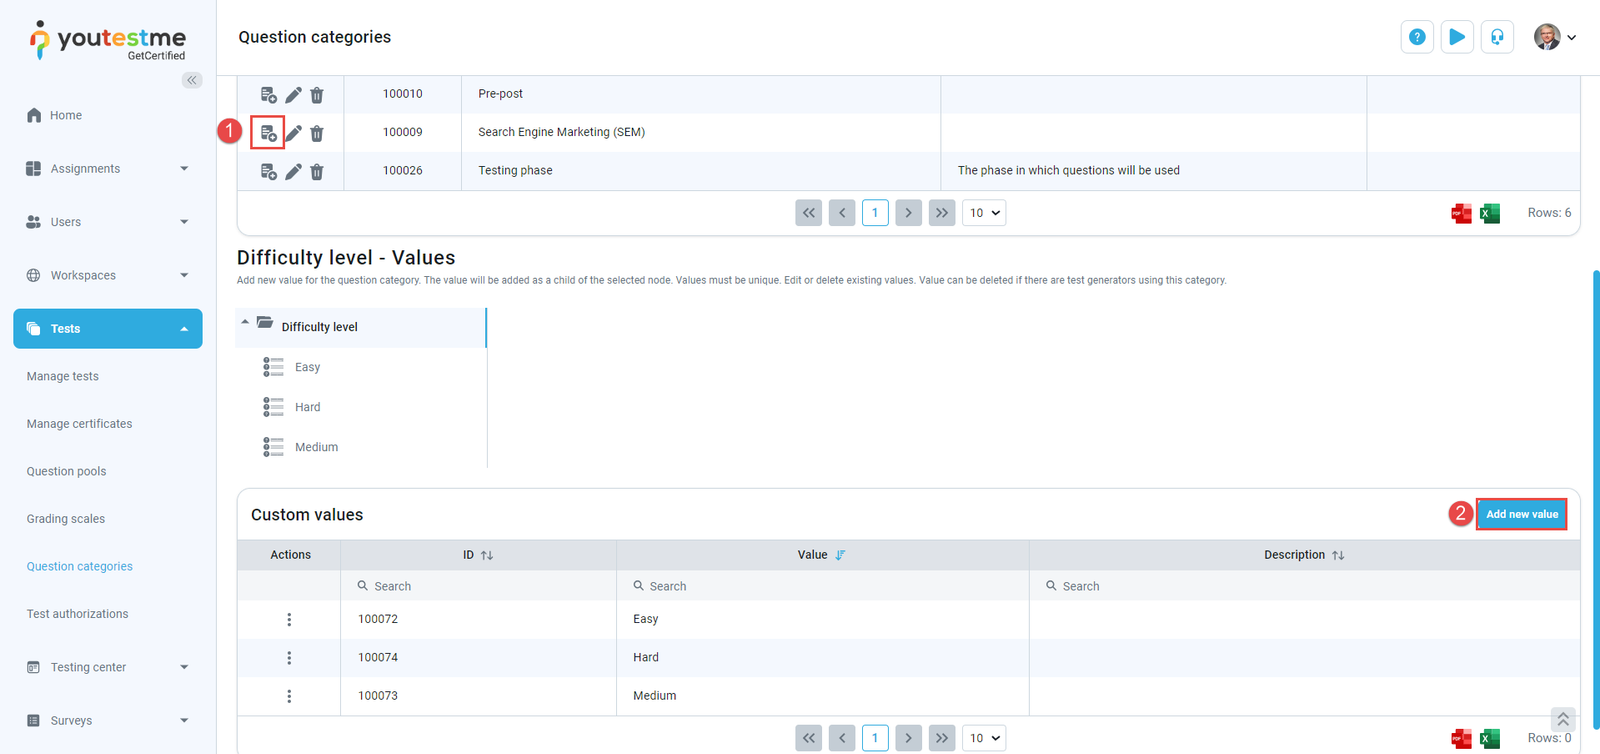Viewport: 1600px width, 754px height.
Task: Export custom values table to Excel
Action: click(1490, 738)
